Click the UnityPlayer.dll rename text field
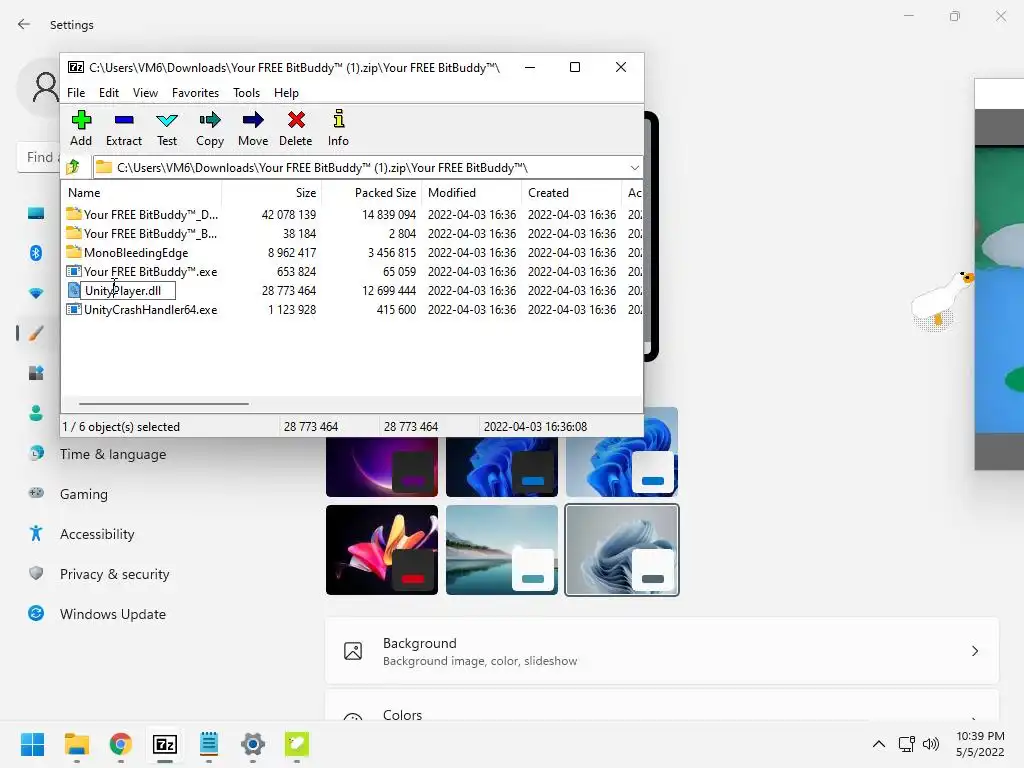Screen dimensions: 1024x768 tap(128, 291)
